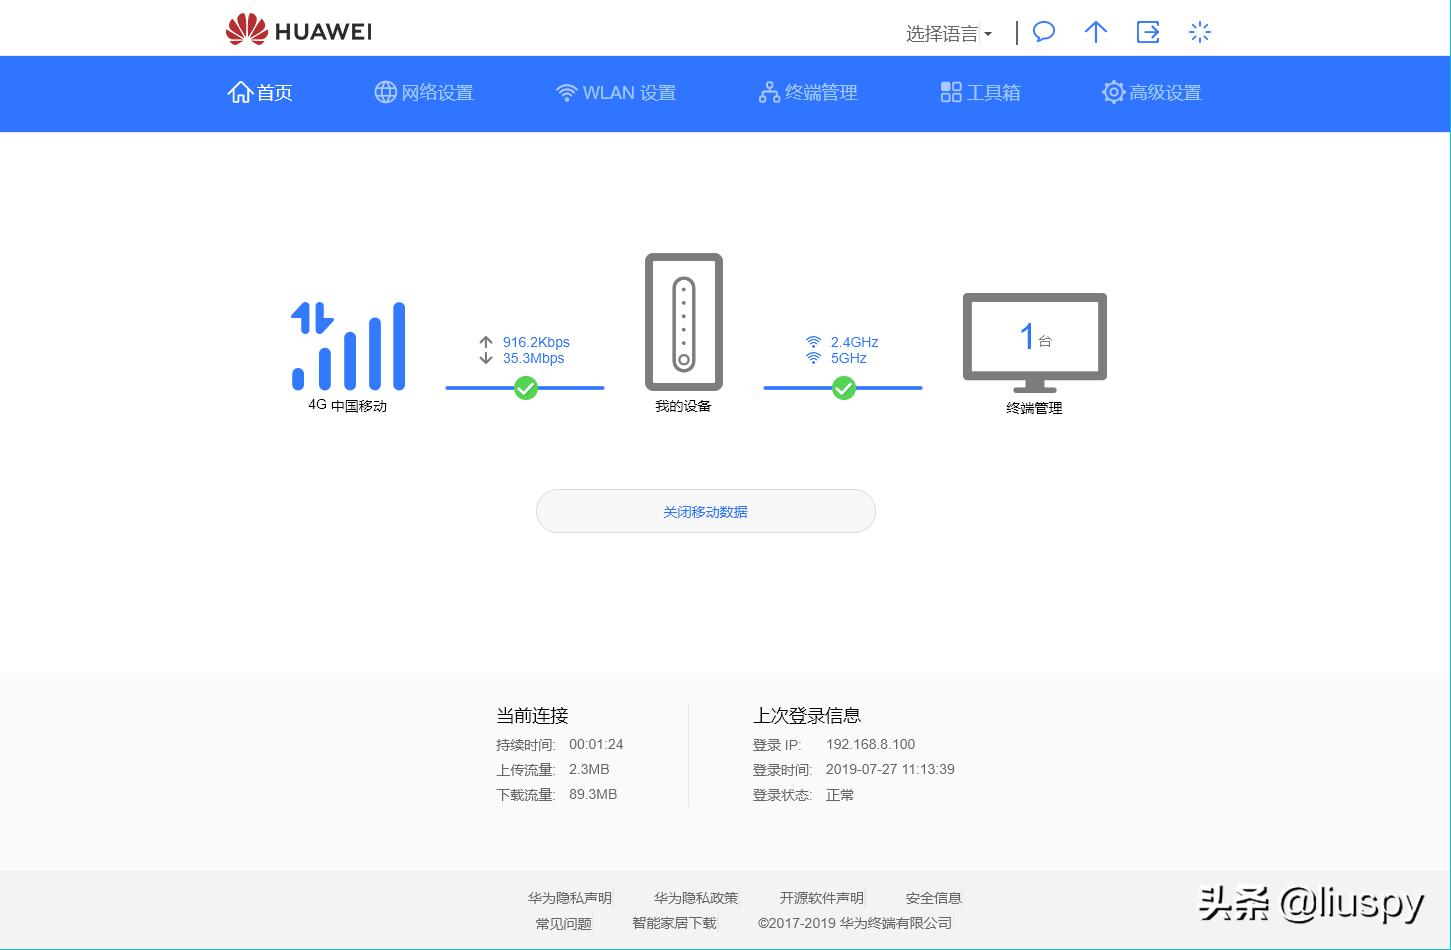
Task: Click the logout icon in the top bar
Action: pos(1147,32)
